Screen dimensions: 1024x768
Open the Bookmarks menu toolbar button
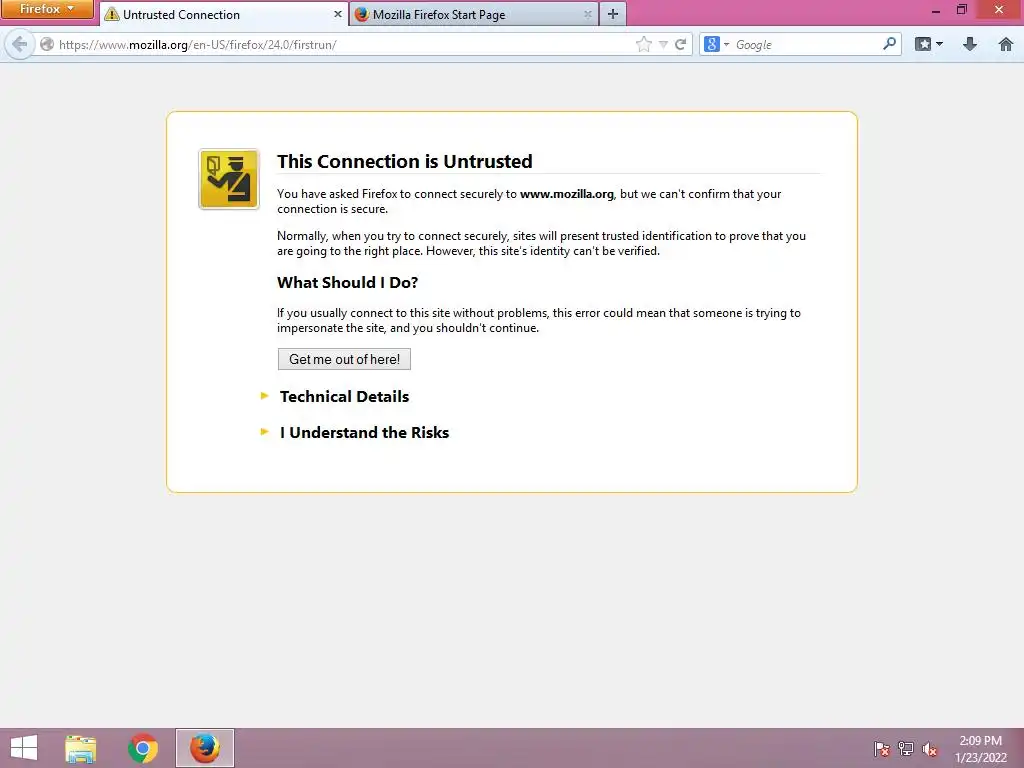coord(929,44)
